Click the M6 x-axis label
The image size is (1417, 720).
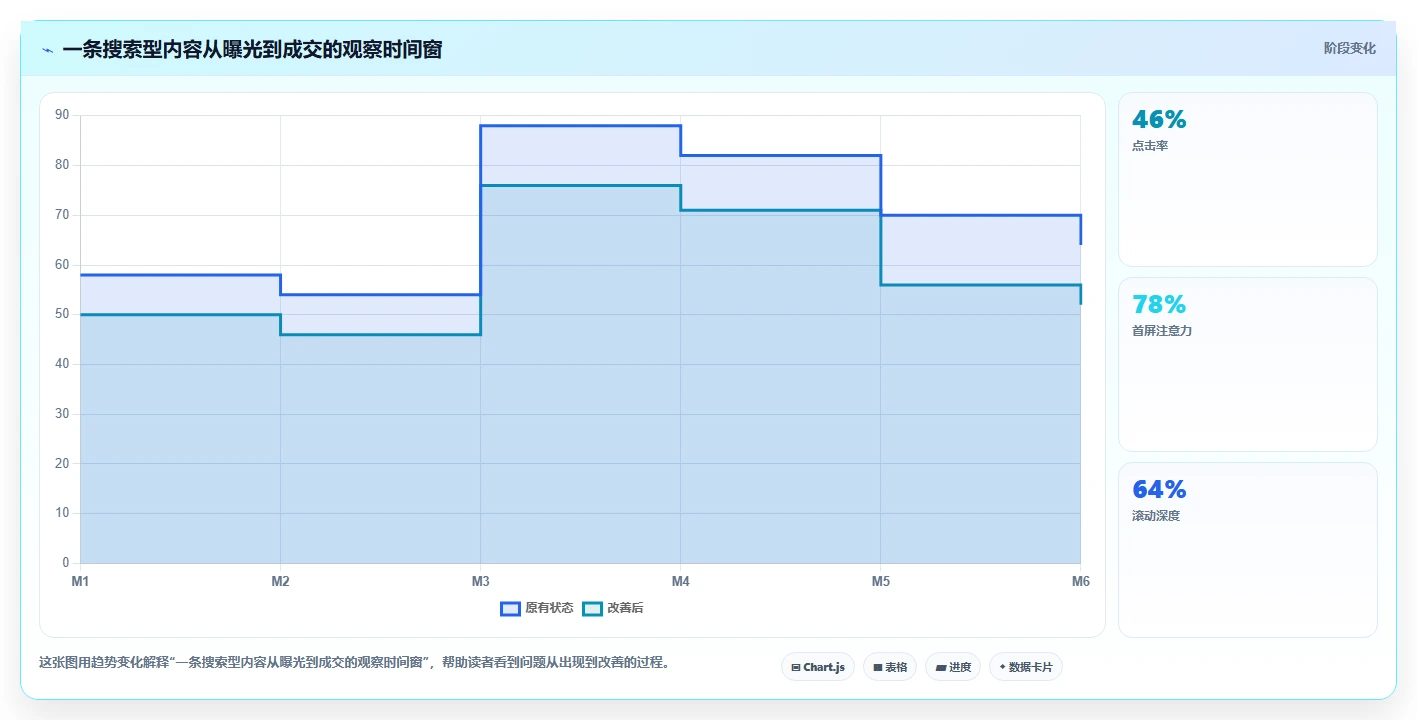coord(1080,581)
